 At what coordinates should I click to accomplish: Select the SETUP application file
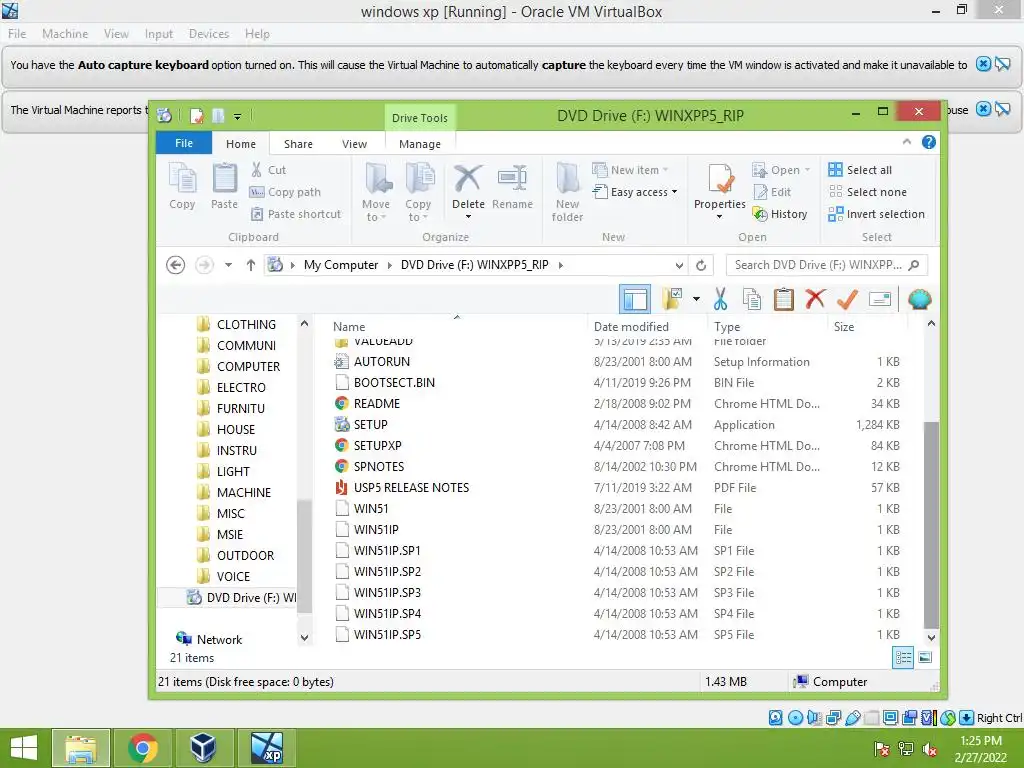371,424
